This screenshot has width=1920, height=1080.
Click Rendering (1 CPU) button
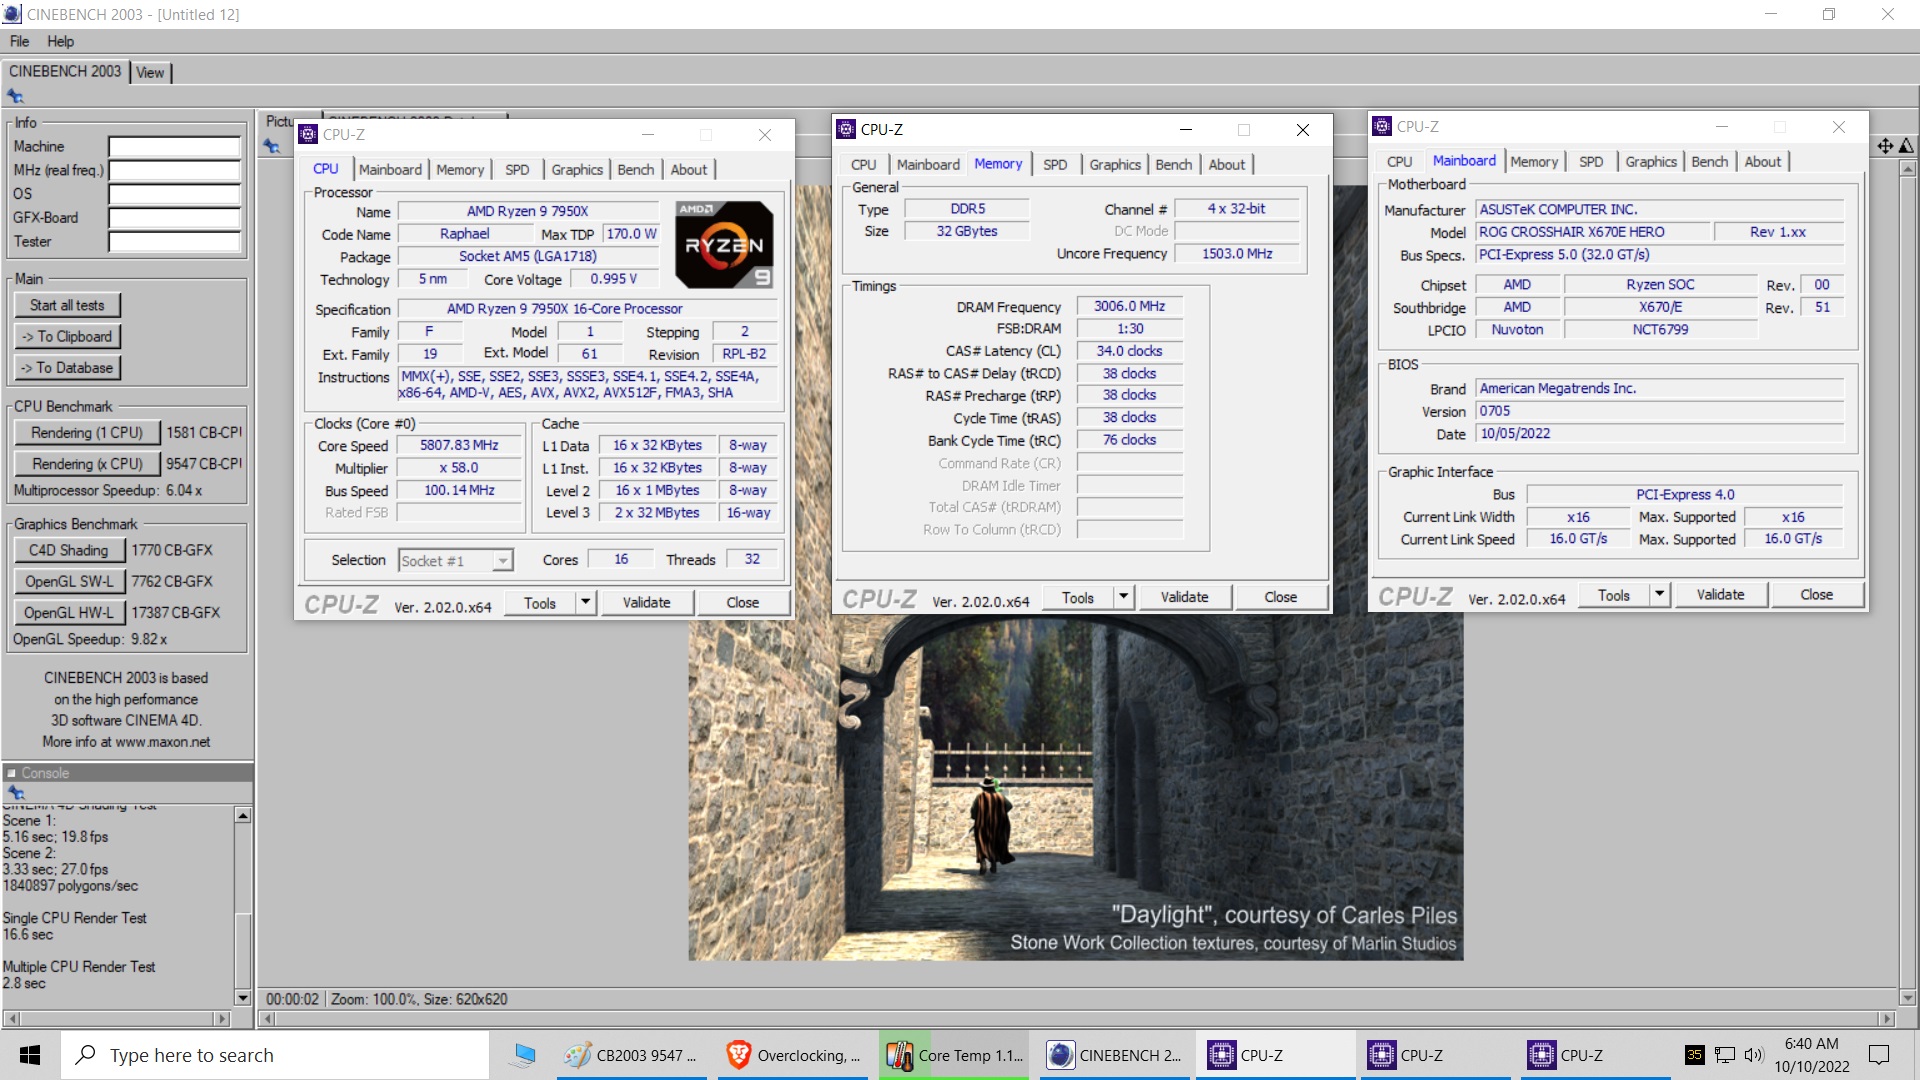[87, 432]
